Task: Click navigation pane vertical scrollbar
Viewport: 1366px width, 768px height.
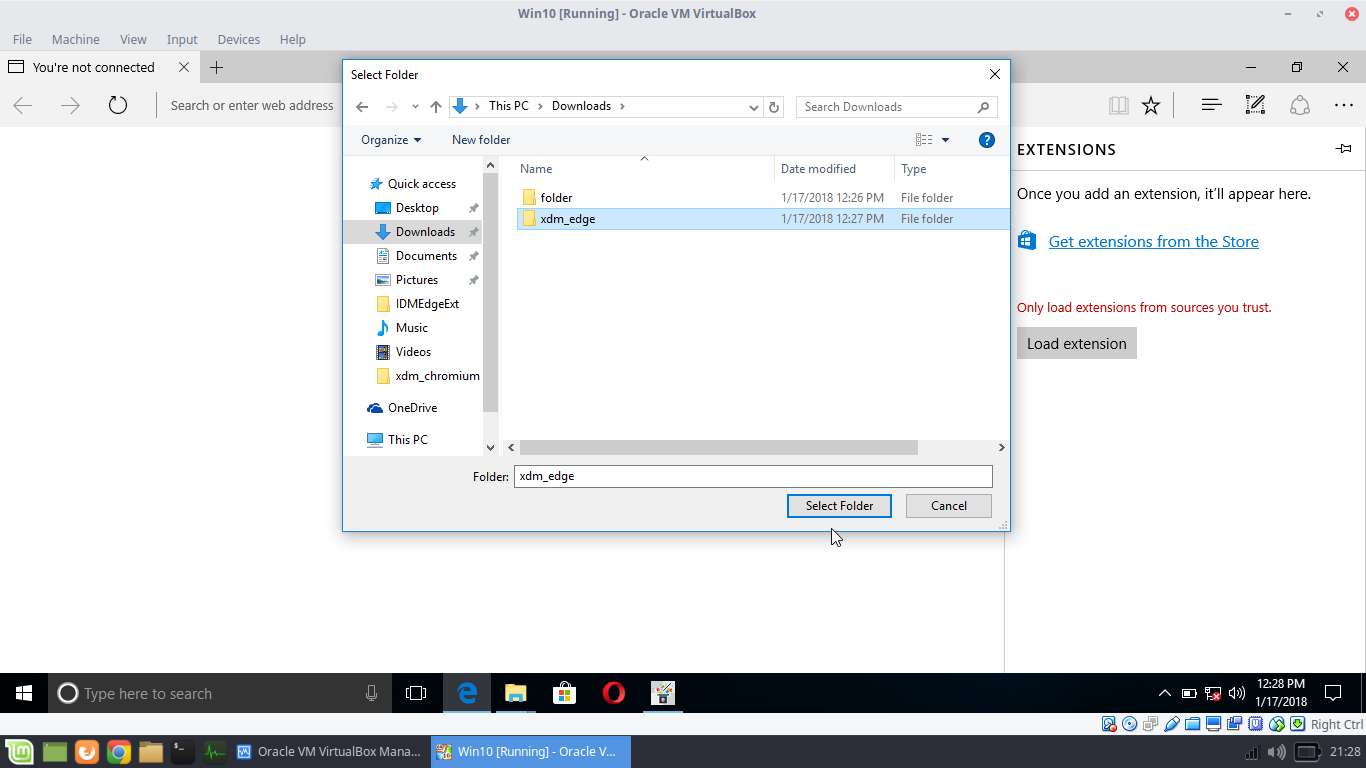Action: coord(490,293)
